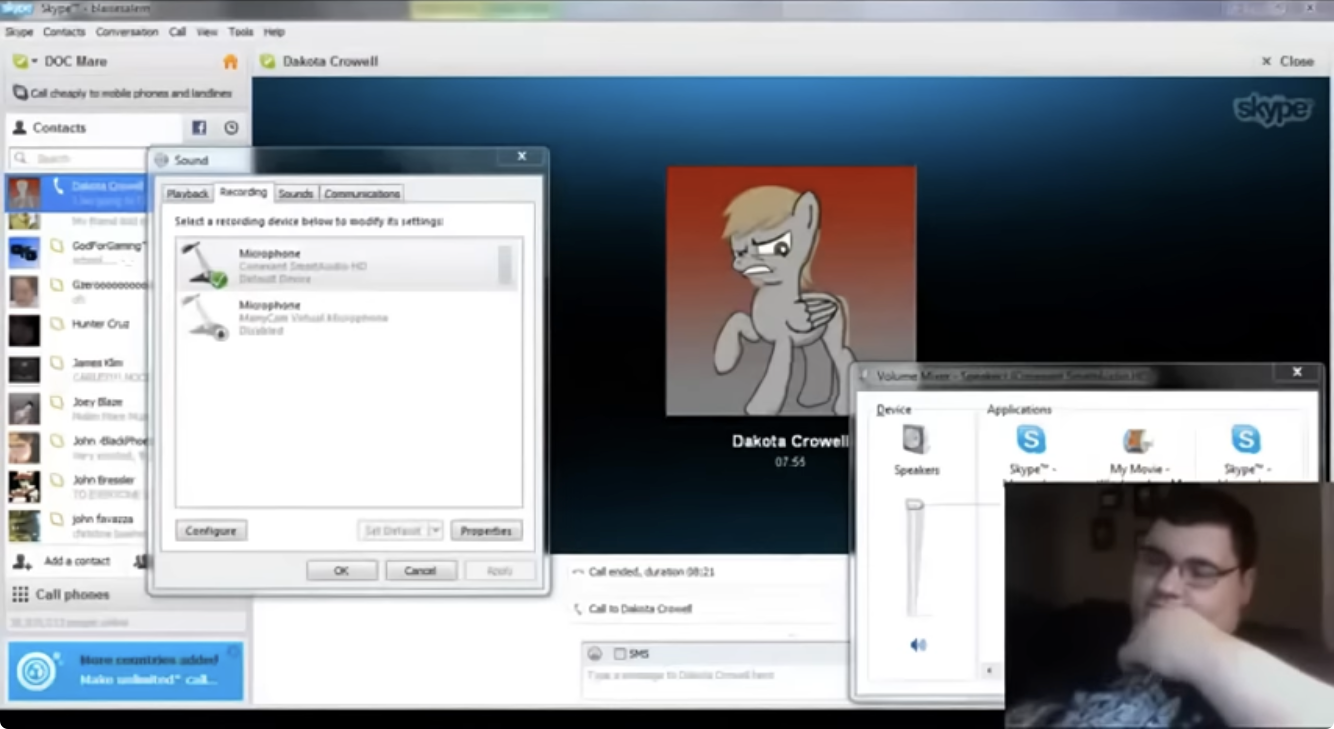This screenshot has width=1334, height=729.
Task: Click the Apply button in Sound dialog
Action: tap(499, 571)
